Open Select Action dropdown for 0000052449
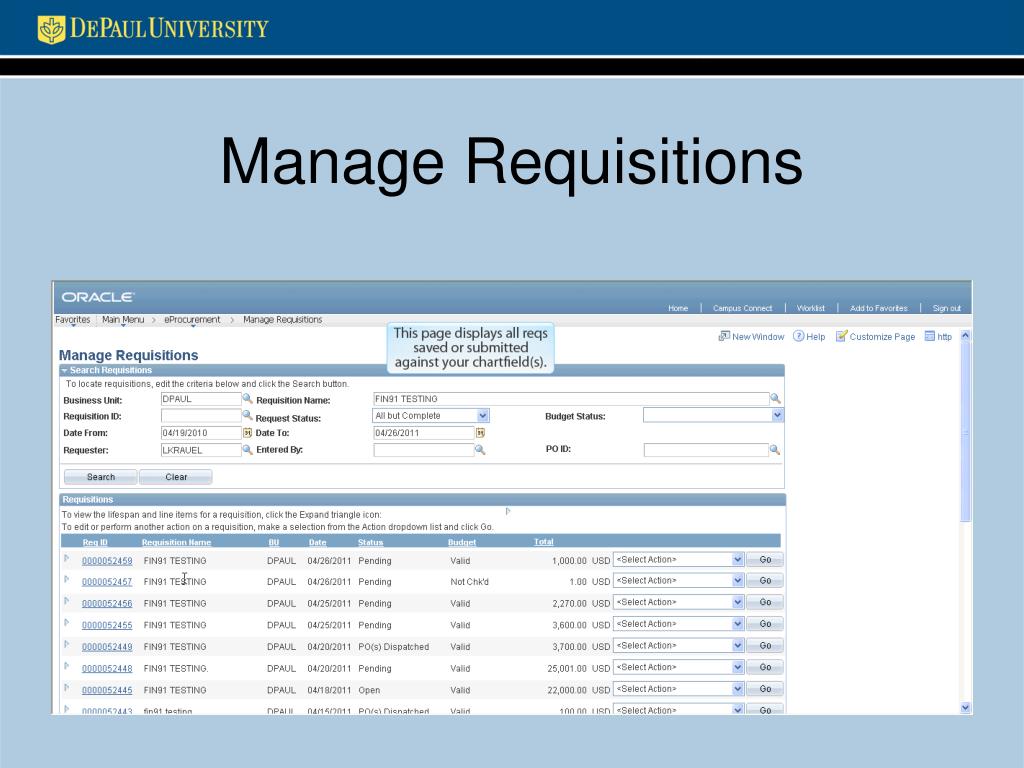 click(737, 645)
